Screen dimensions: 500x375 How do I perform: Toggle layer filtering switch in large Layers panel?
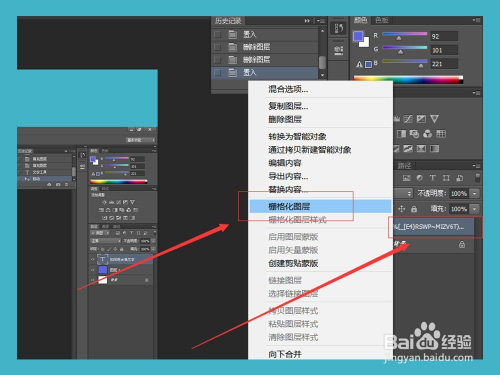478,178
